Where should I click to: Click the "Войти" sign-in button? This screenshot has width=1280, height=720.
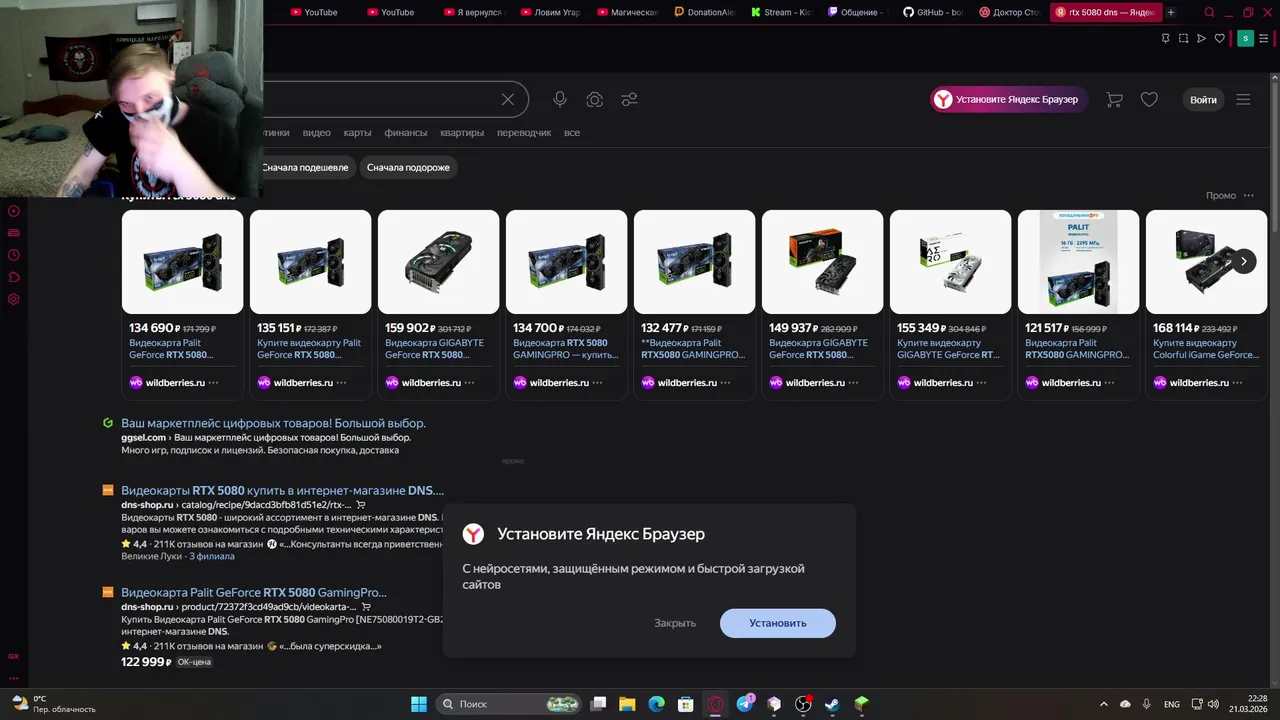(x=1204, y=99)
